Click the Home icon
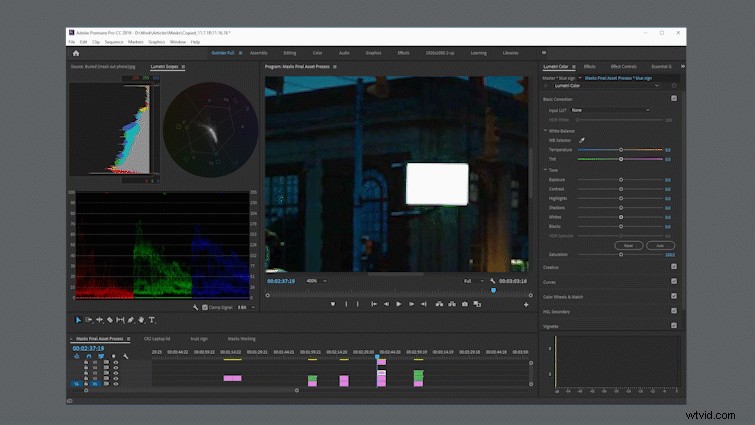Viewport: 755px width, 425px height. (x=76, y=53)
